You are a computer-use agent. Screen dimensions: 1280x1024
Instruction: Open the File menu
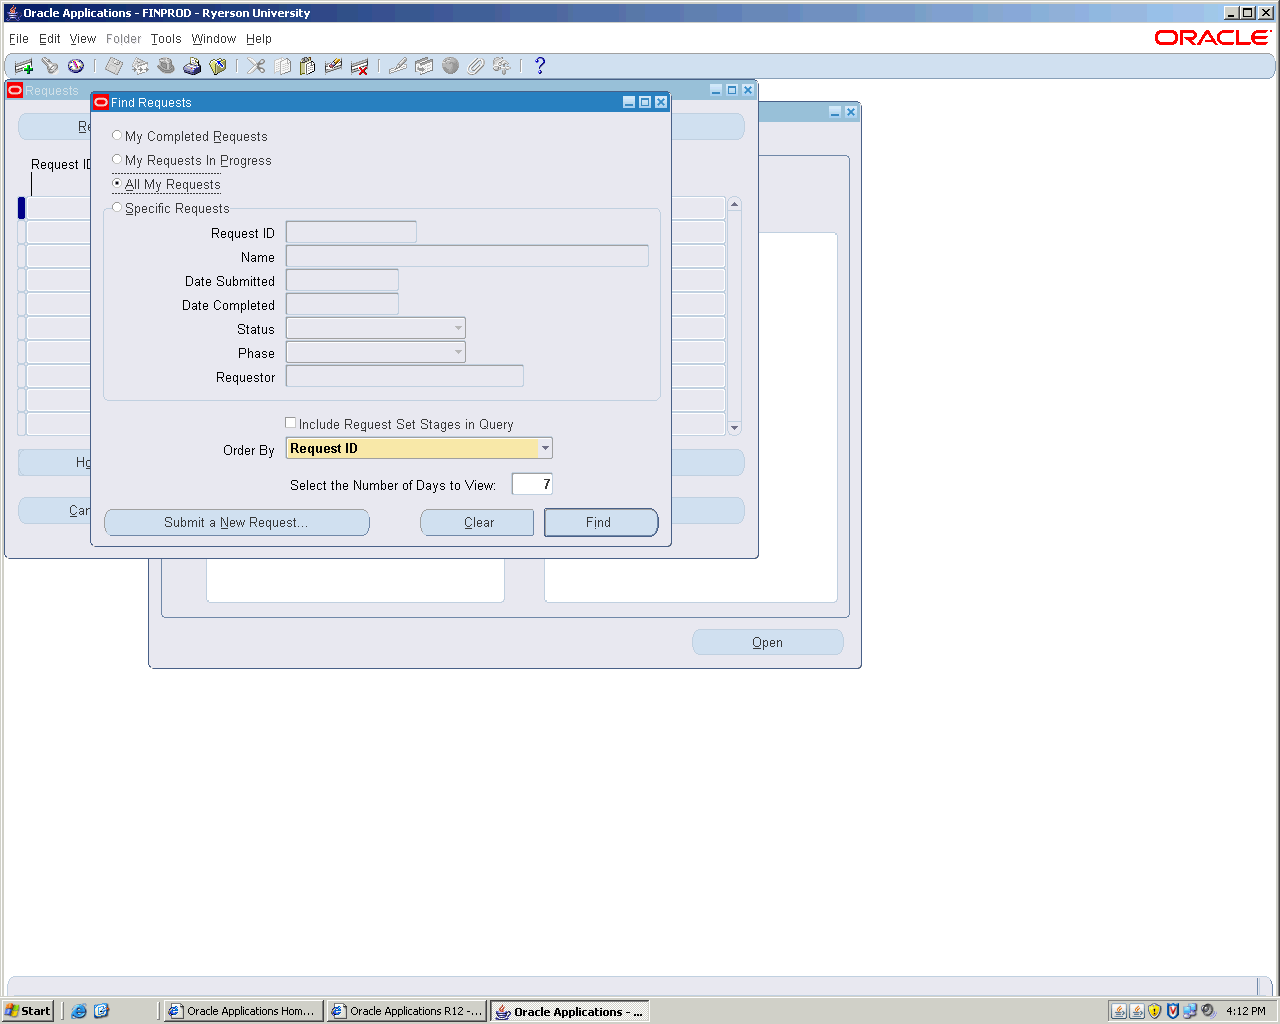point(19,39)
